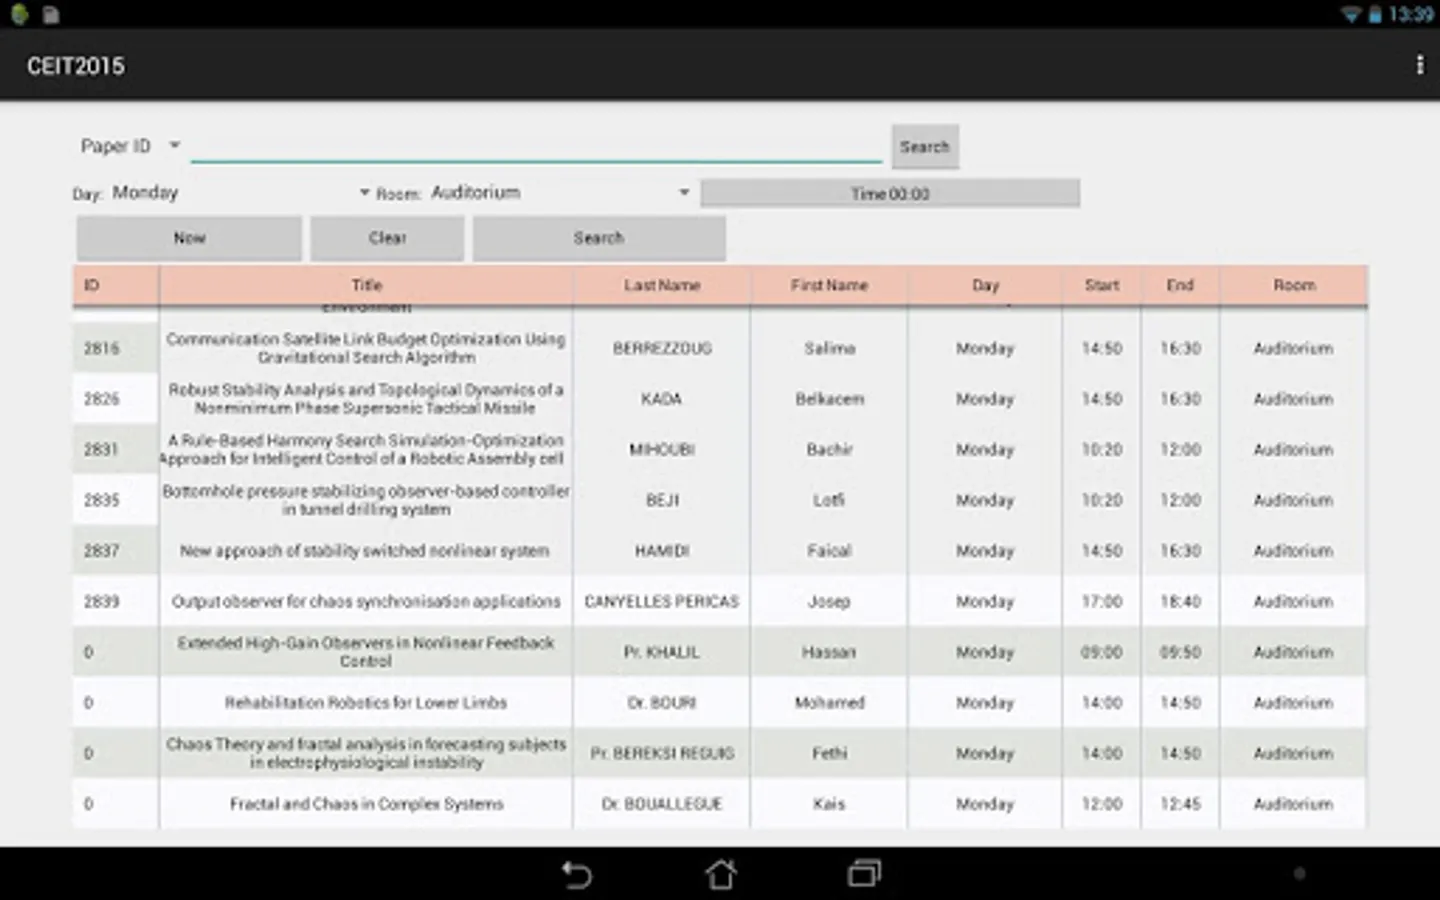Open the recent apps overview
This screenshot has height=900, width=1440.
click(x=864, y=874)
